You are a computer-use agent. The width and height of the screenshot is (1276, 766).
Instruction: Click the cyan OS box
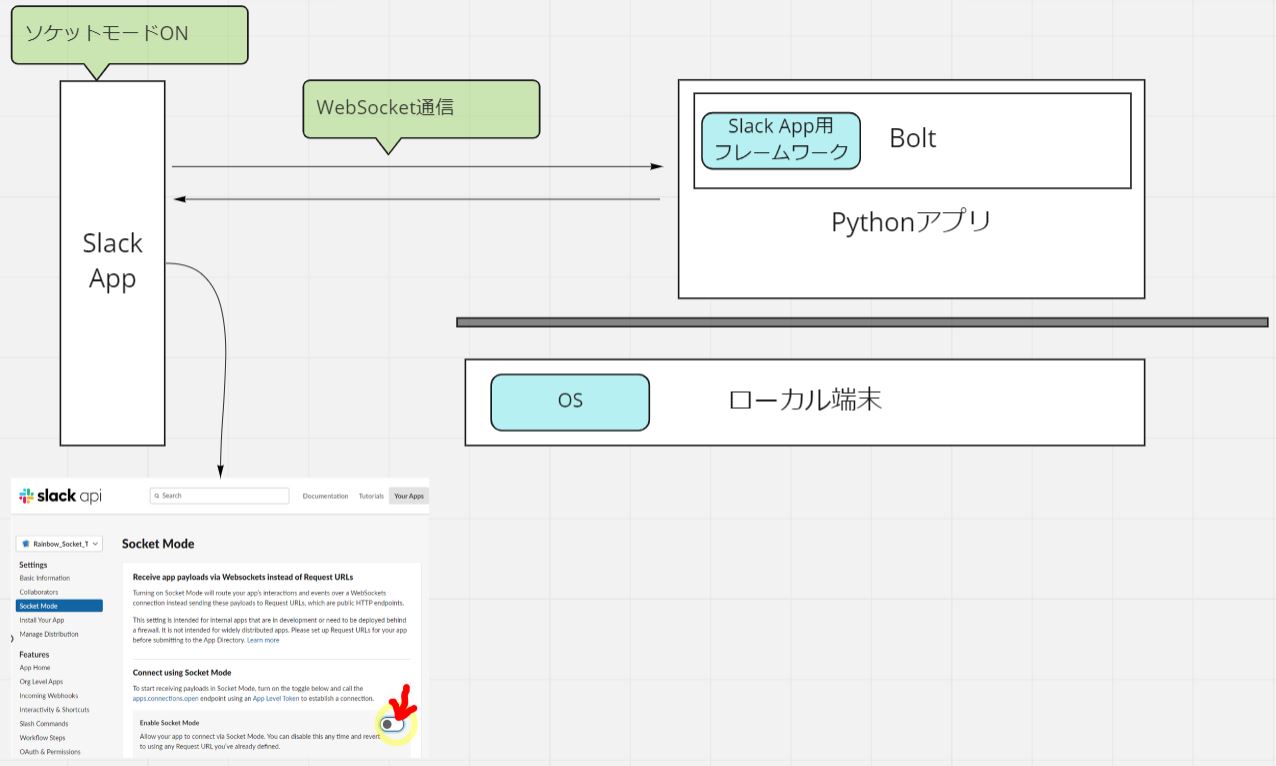tap(569, 402)
